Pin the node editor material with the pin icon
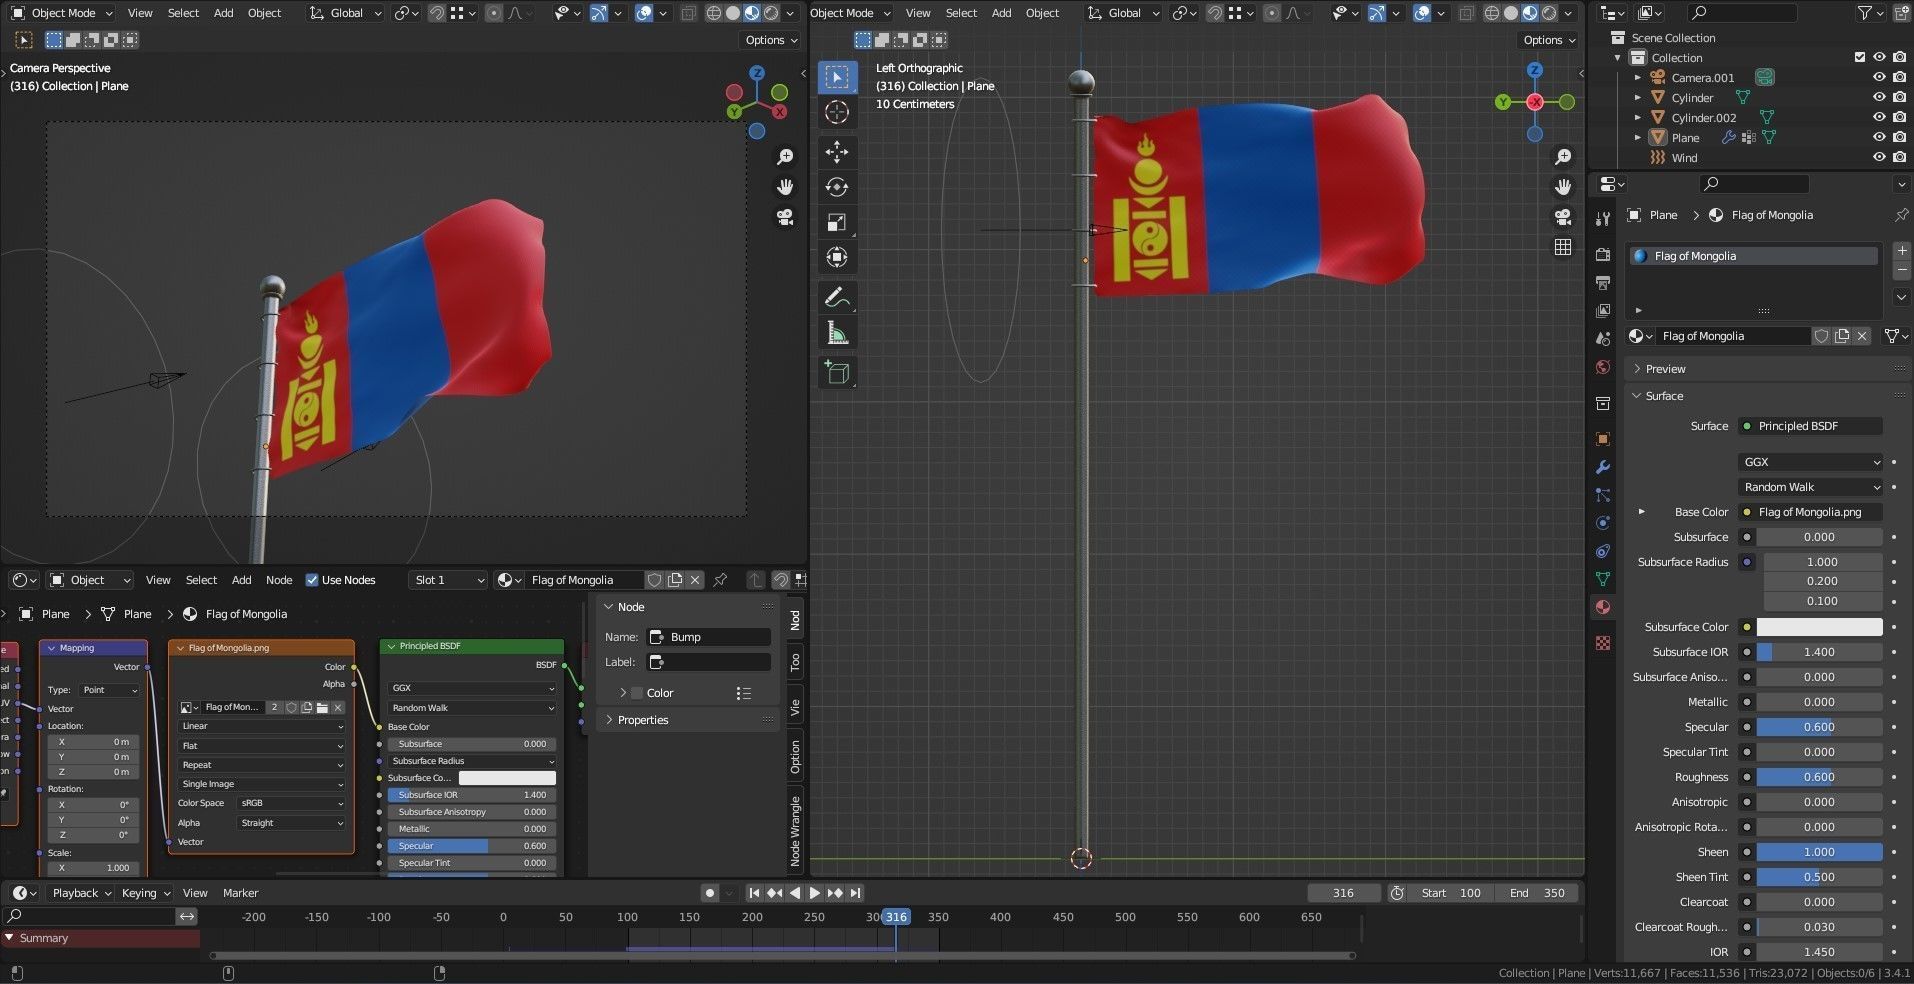Screen dimensions: 1914x984 point(720,580)
